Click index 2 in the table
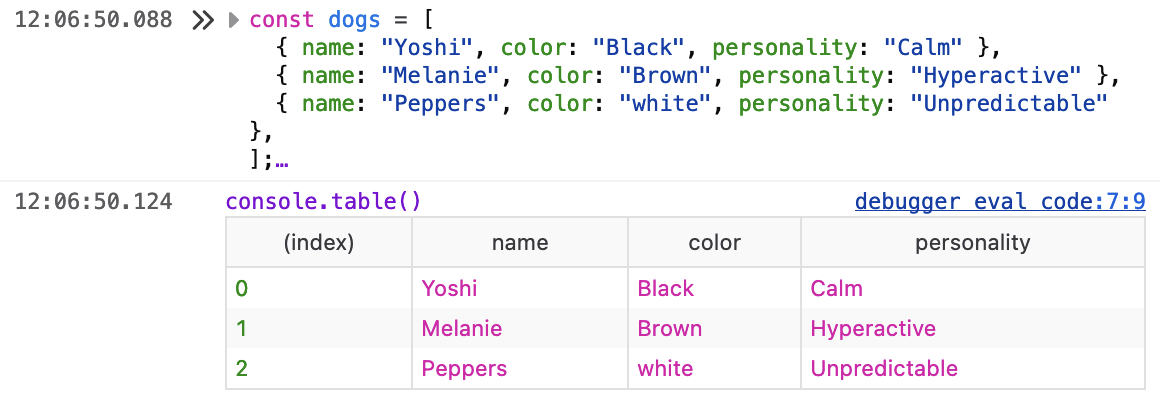 [319, 368]
